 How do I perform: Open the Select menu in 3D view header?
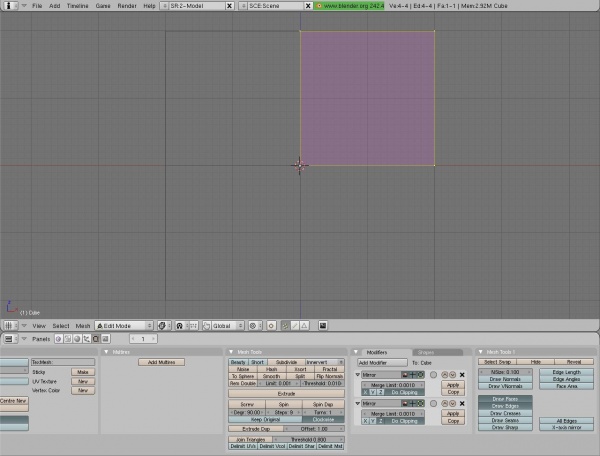[x=61, y=326]
